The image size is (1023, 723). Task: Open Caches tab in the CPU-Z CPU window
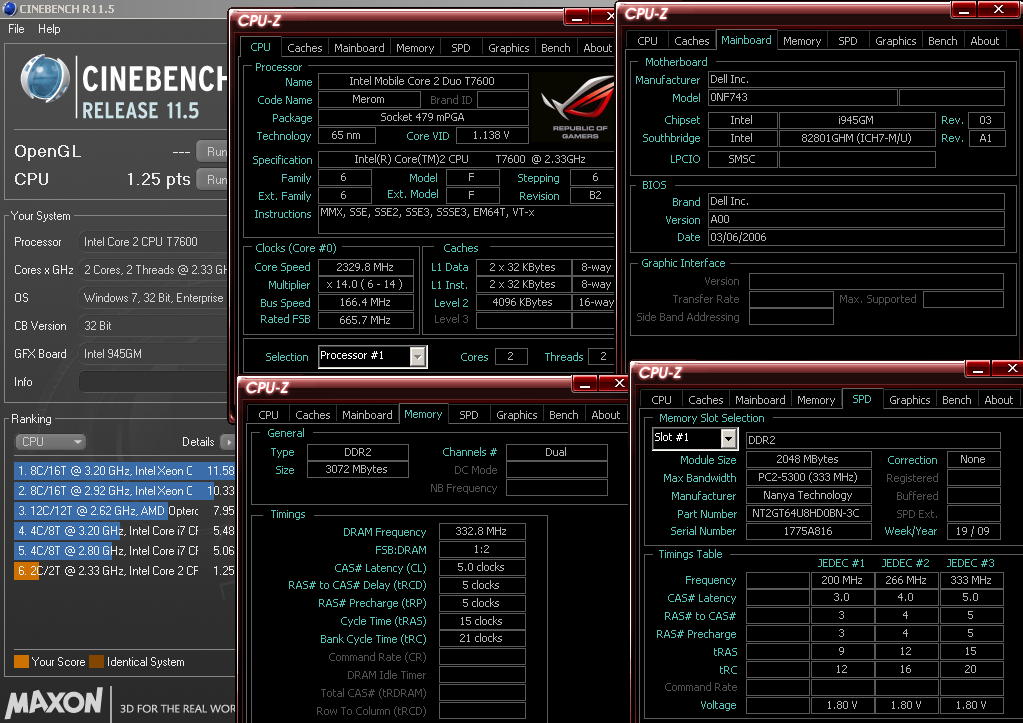pyautogui.click(x=305, y=48)
